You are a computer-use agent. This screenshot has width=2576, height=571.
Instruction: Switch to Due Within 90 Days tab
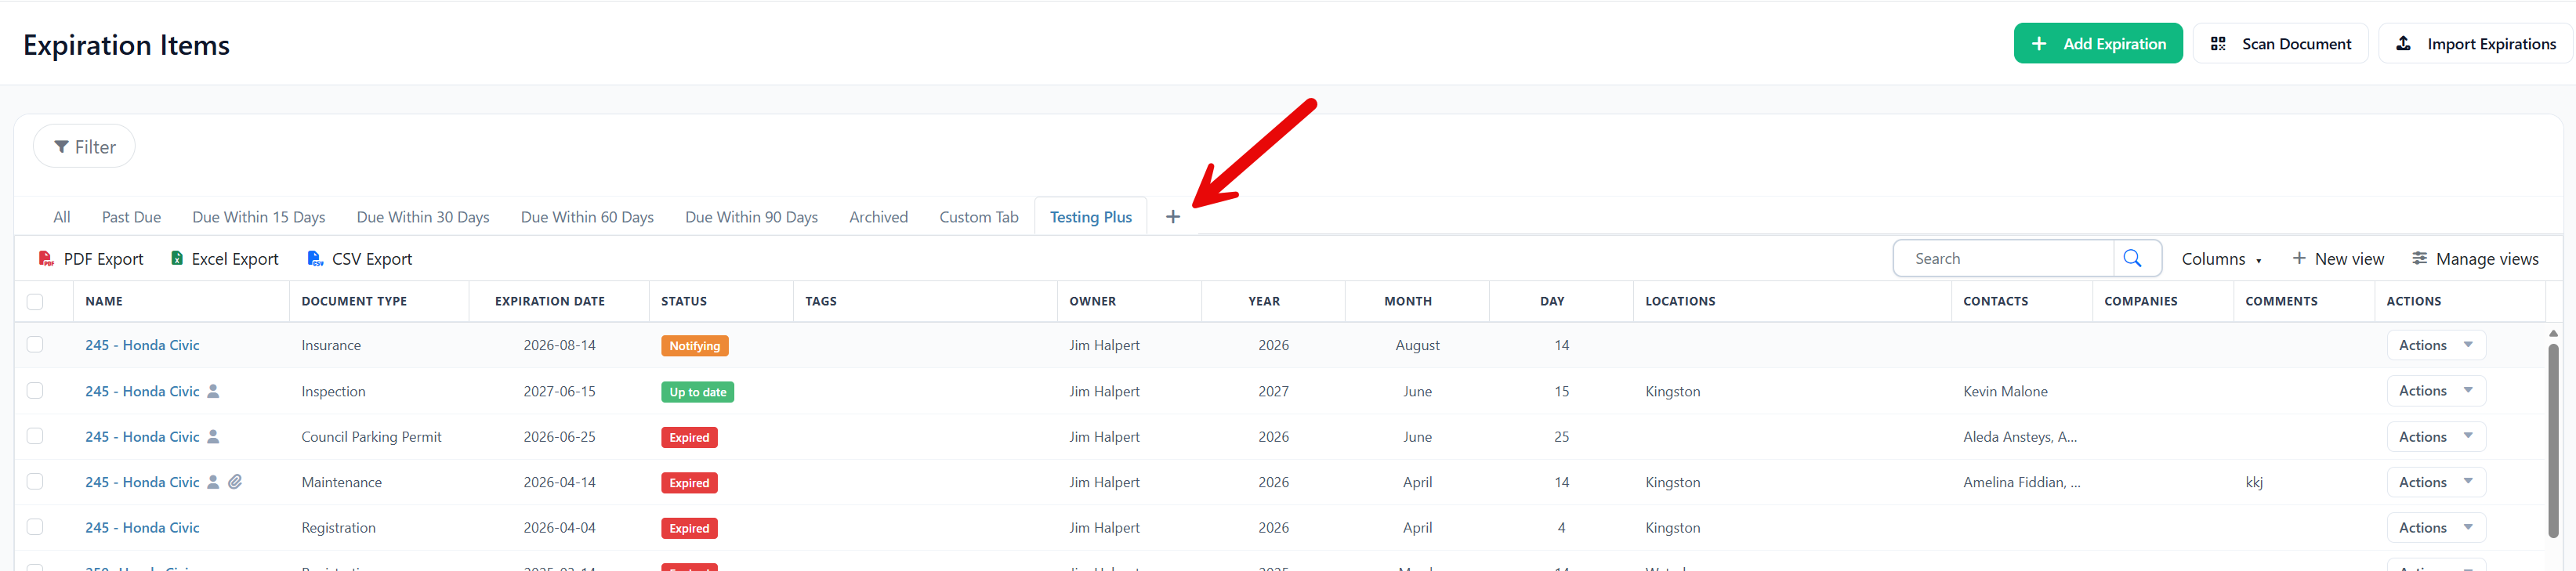(751, 217)
